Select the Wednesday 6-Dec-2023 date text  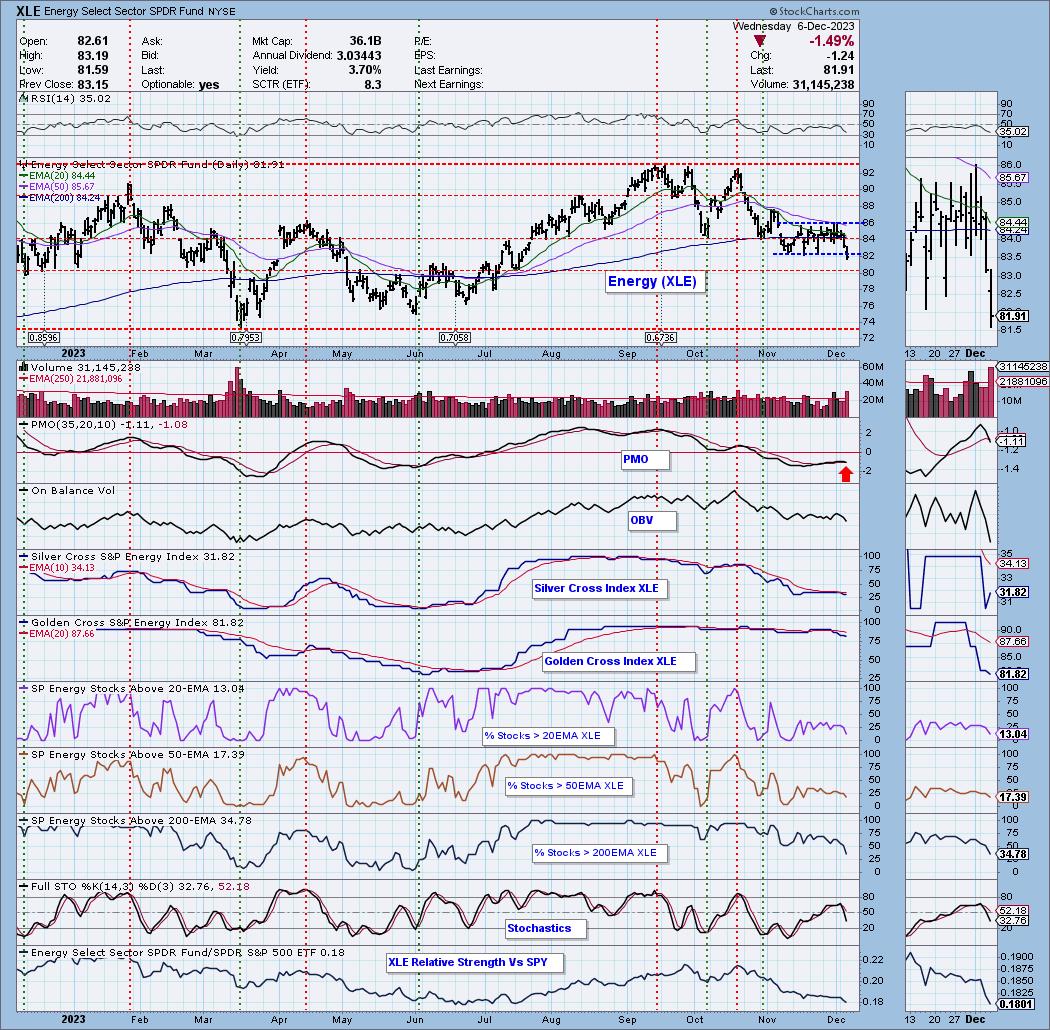[x=794, y=26]
